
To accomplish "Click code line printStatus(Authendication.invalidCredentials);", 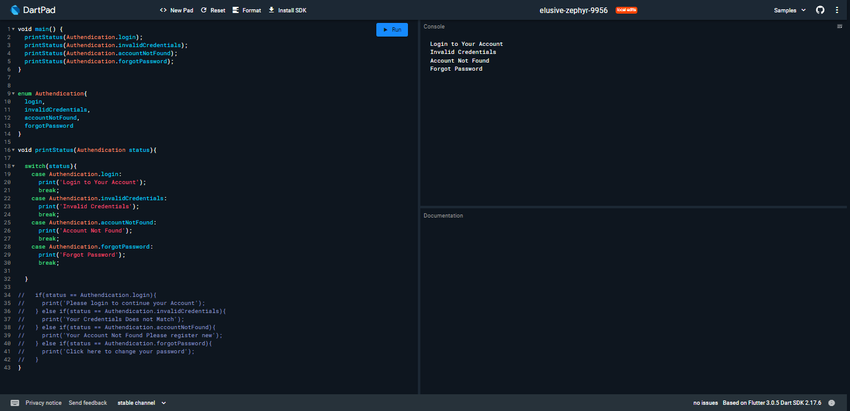I will click(x=106, y=45).
